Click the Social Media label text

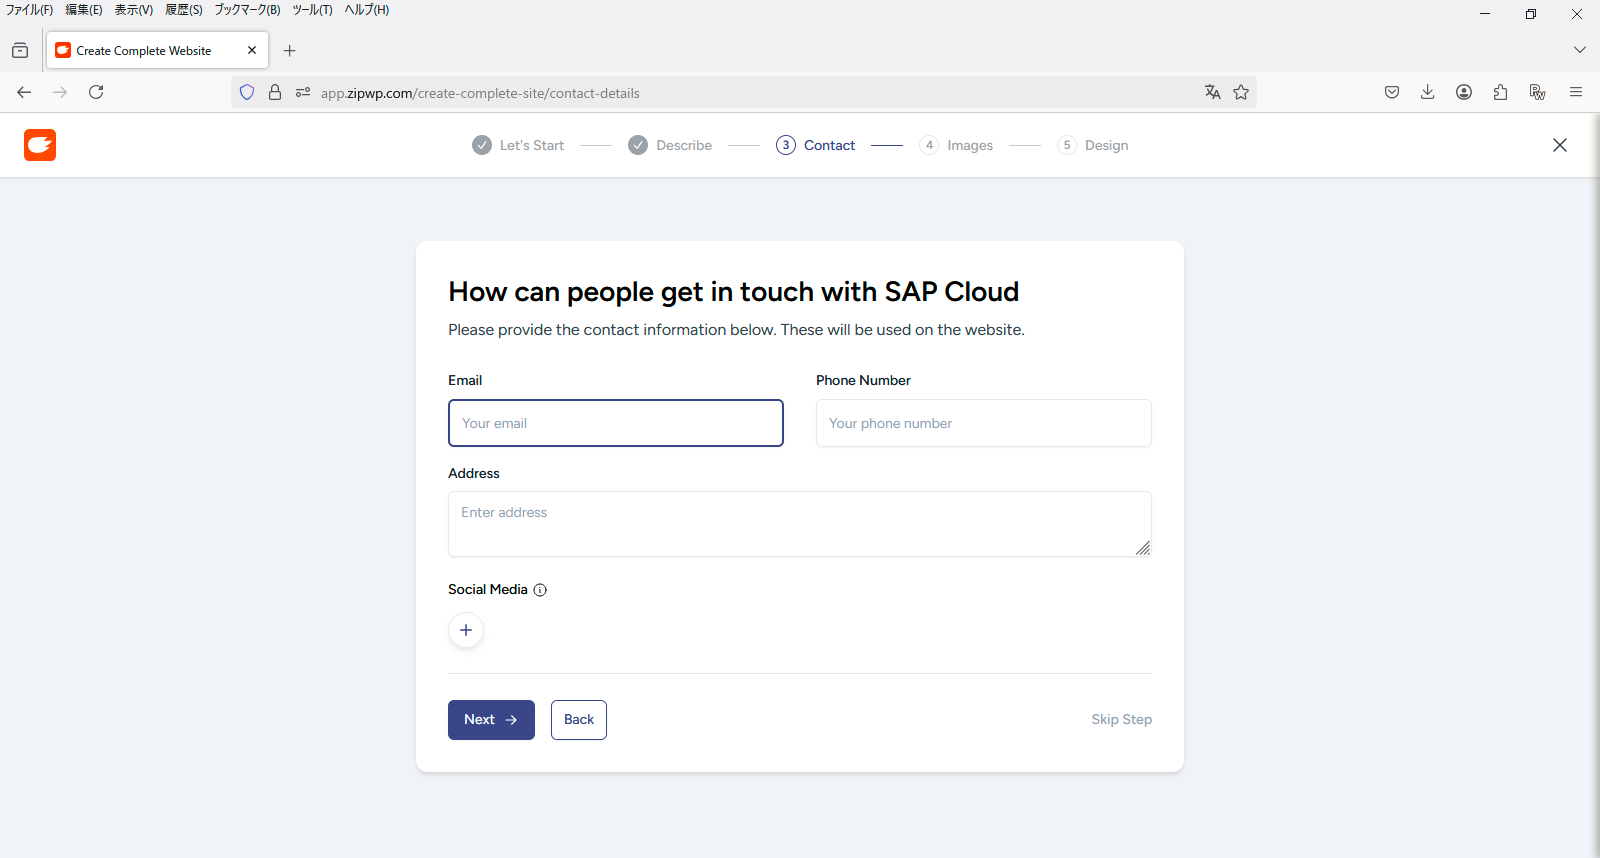[488, 590]
